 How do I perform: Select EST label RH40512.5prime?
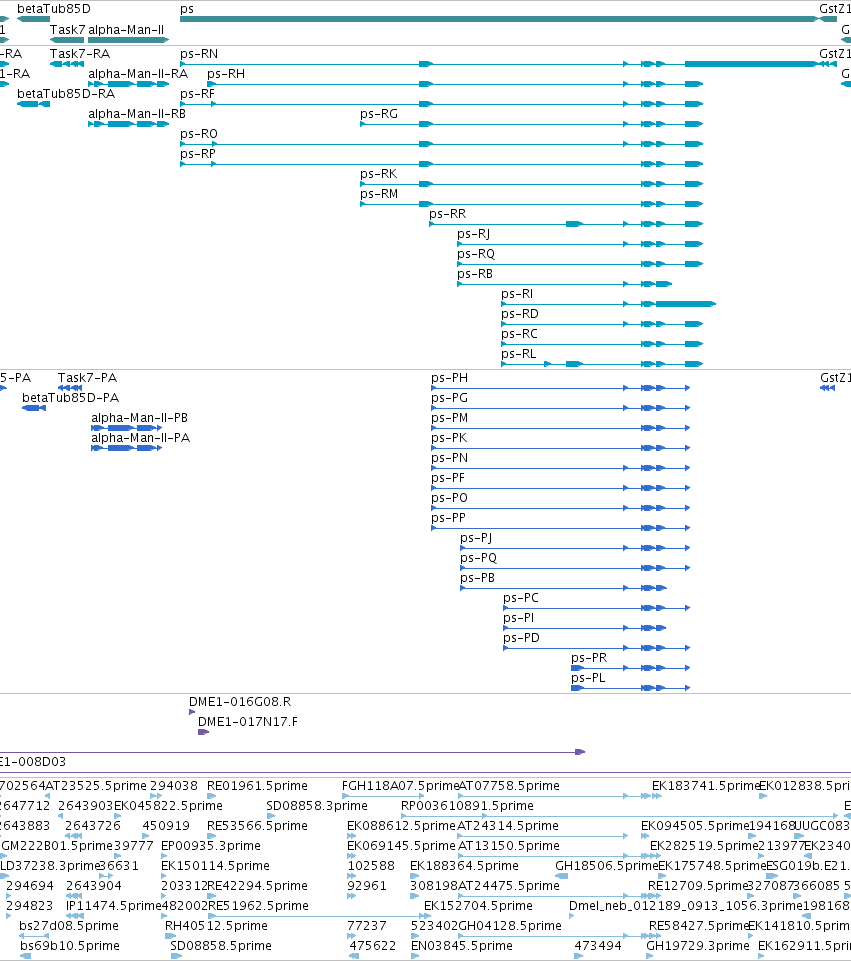coord(216,926)
